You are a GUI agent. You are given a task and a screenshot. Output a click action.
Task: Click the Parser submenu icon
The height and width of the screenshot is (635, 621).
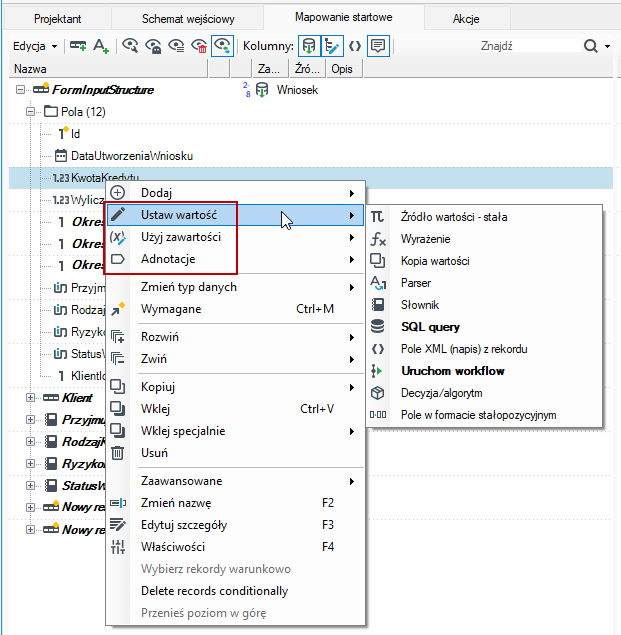(378, 283)
